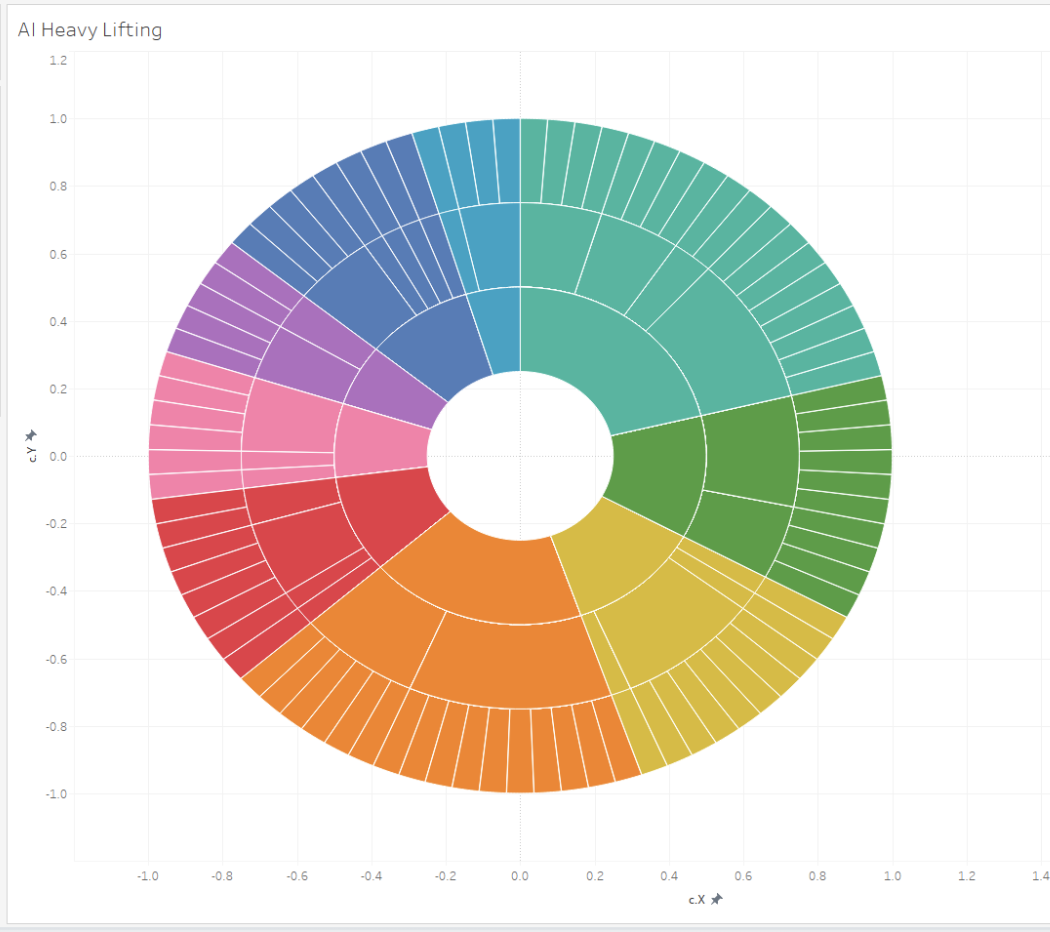Select the purple innermost ring segment
1050x932 pixels.
[x=398, y=392]
